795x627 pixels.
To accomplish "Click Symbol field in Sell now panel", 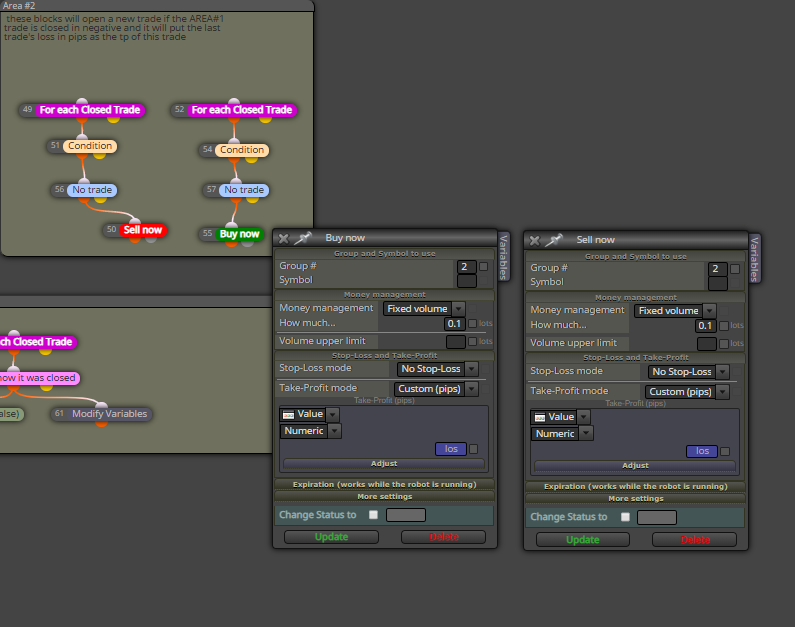I will (x=717, y=283).
